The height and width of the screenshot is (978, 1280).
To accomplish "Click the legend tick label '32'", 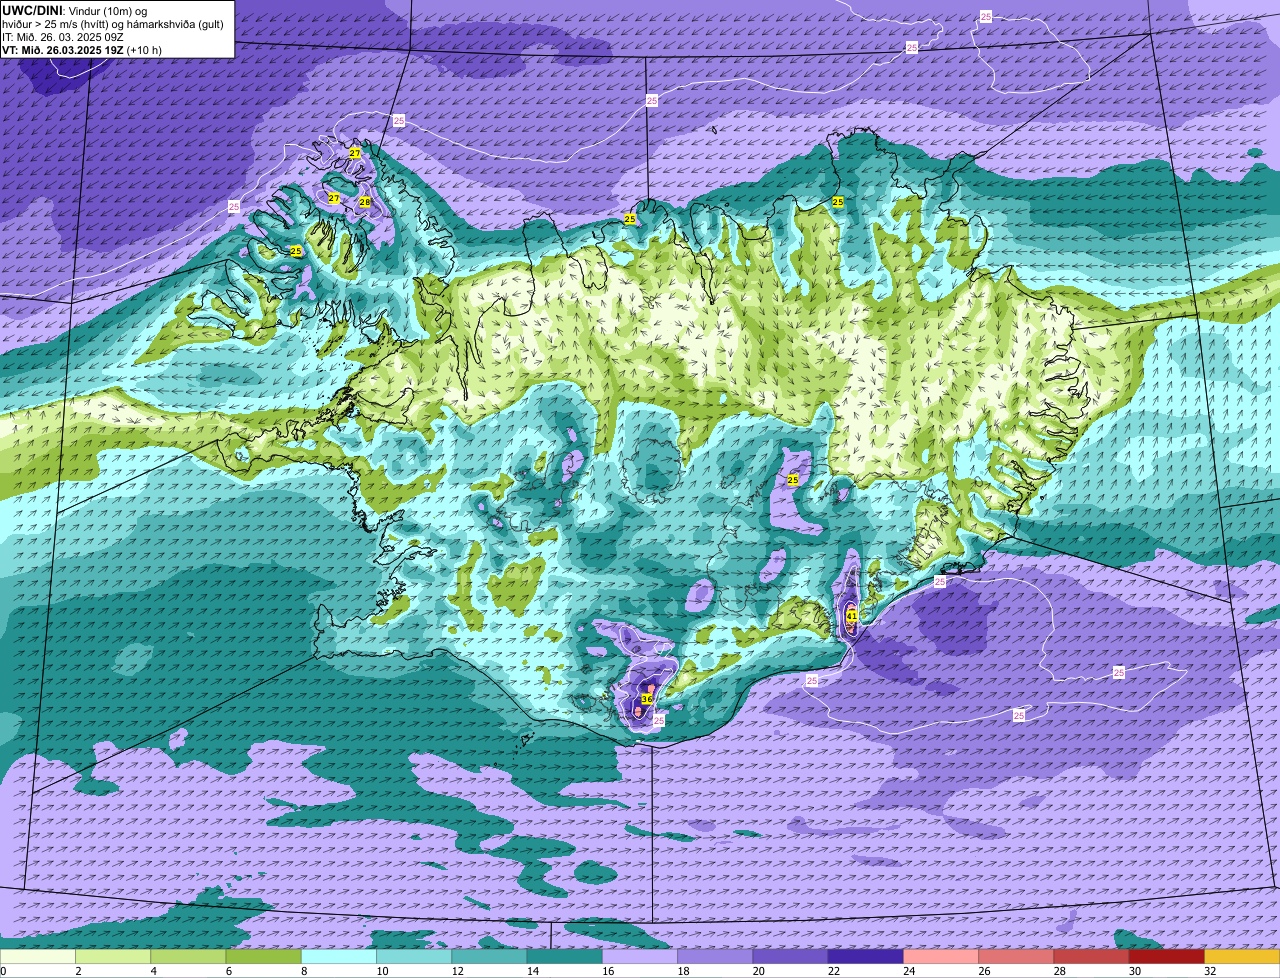I will coord(1209,971).
